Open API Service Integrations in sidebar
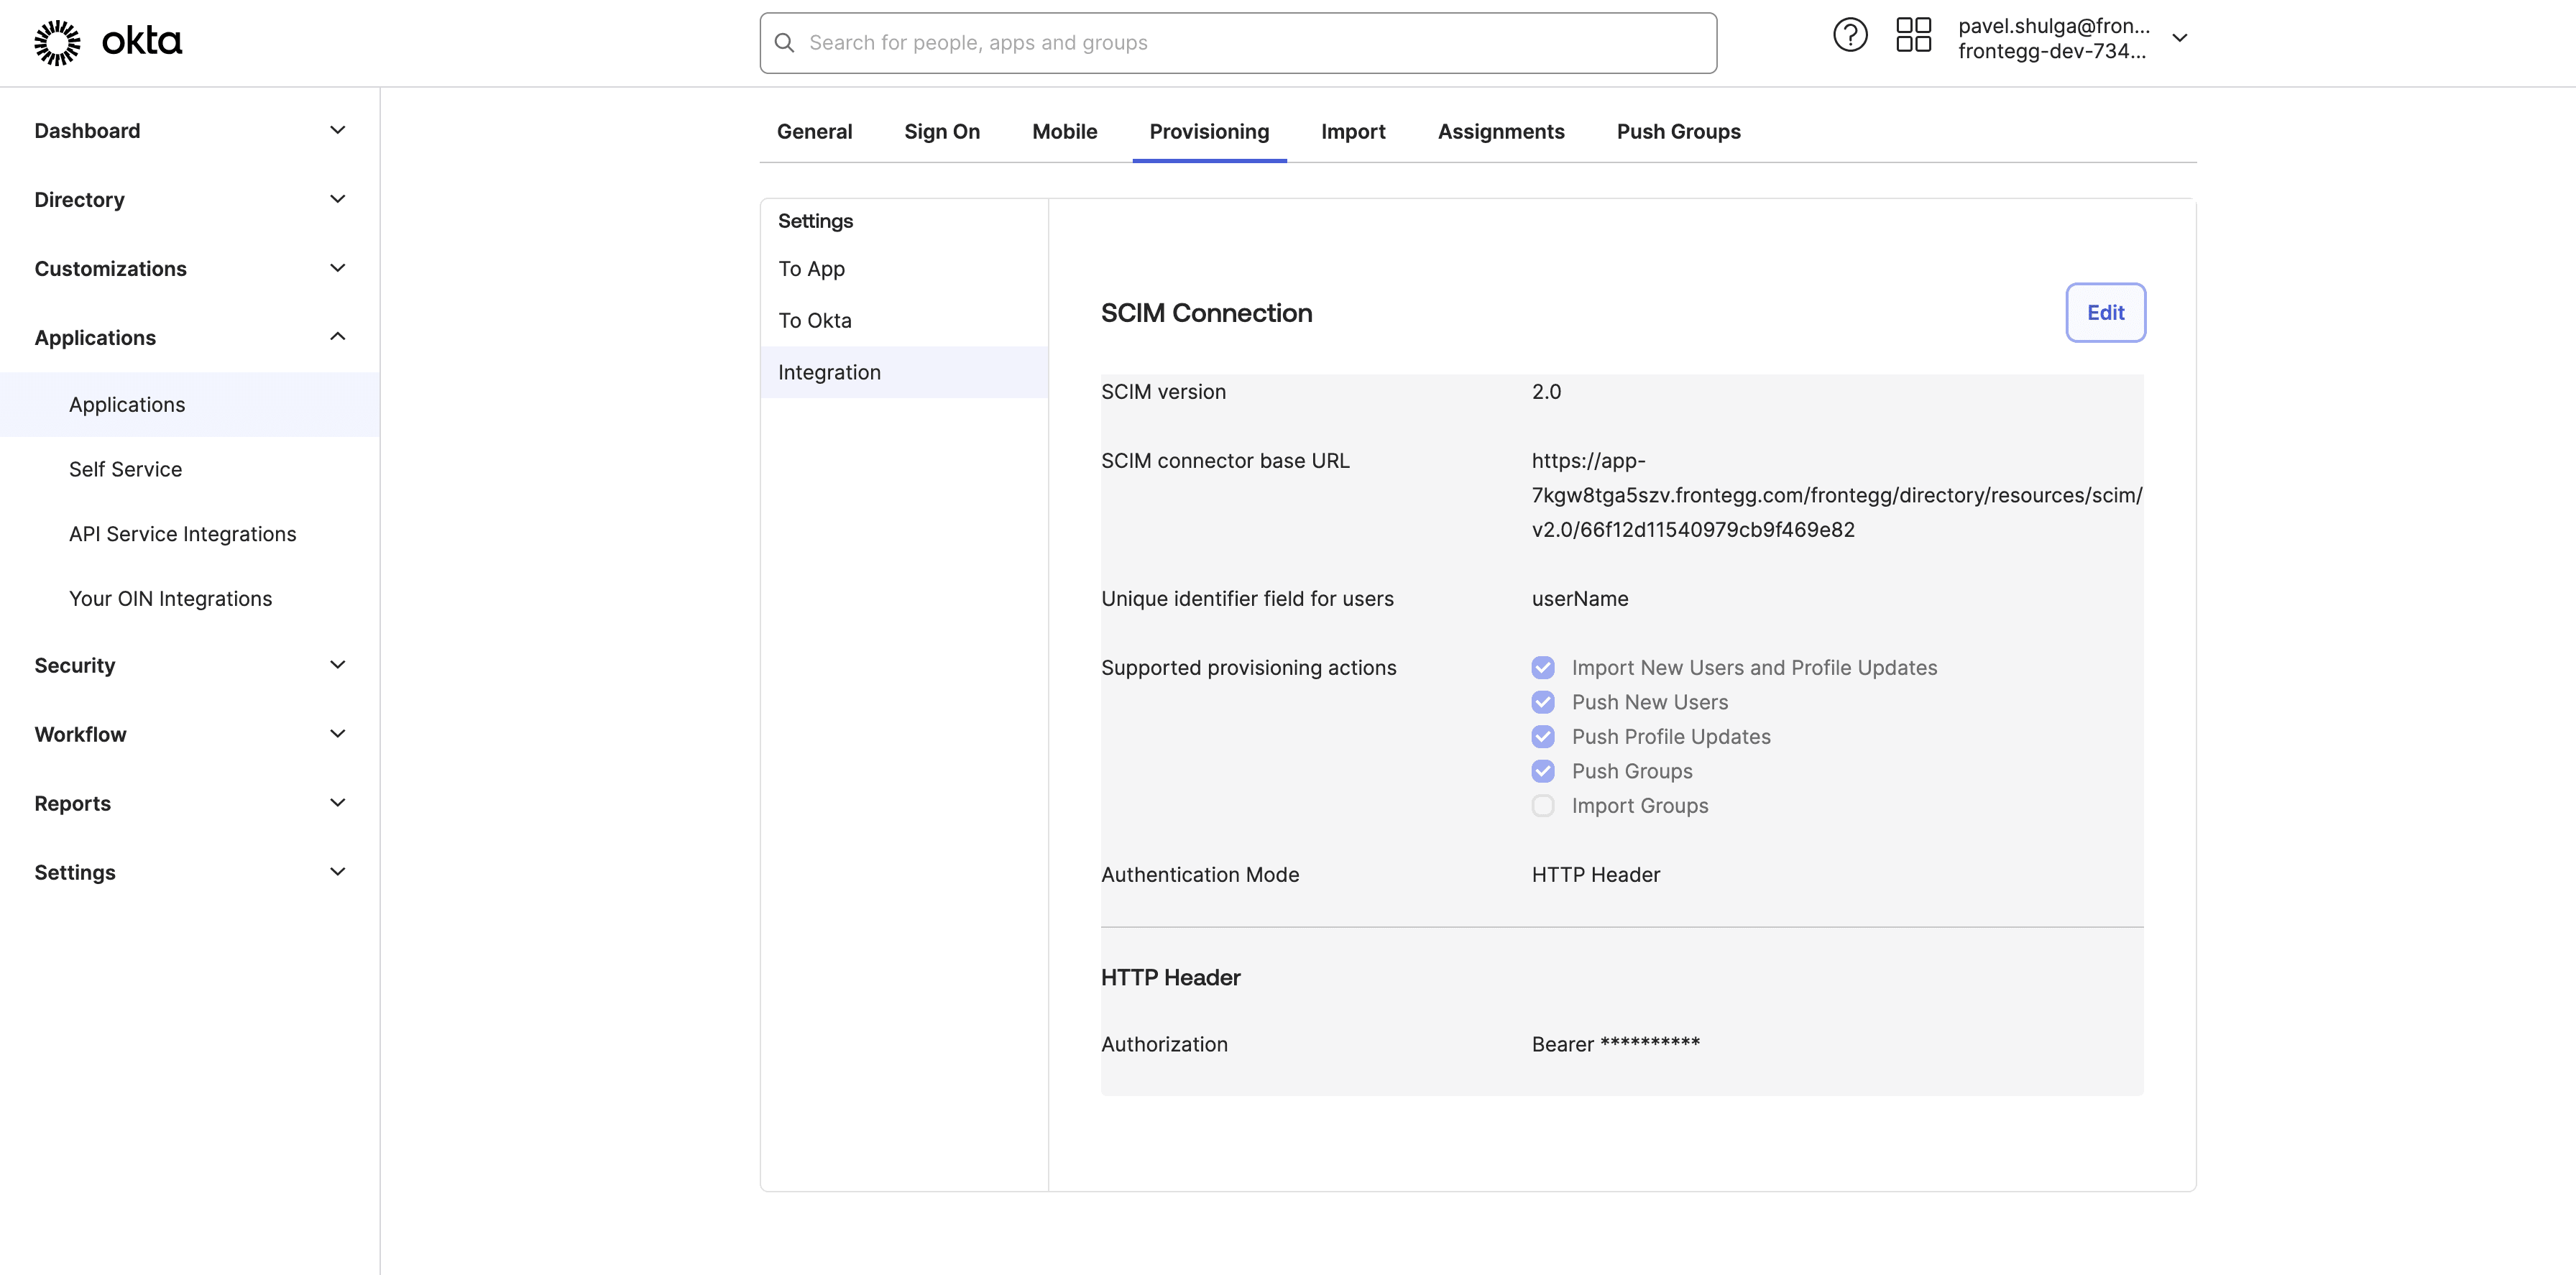This screenshot has height=1275, width=2576. pos(190,534)
